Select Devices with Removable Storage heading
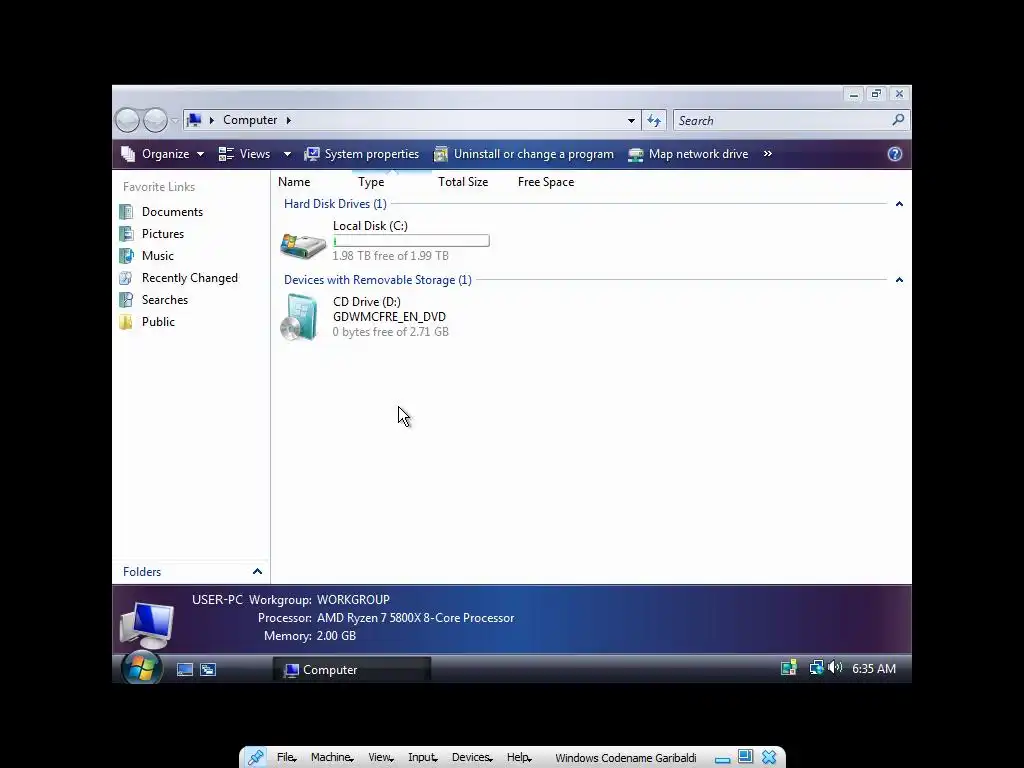 377,280
